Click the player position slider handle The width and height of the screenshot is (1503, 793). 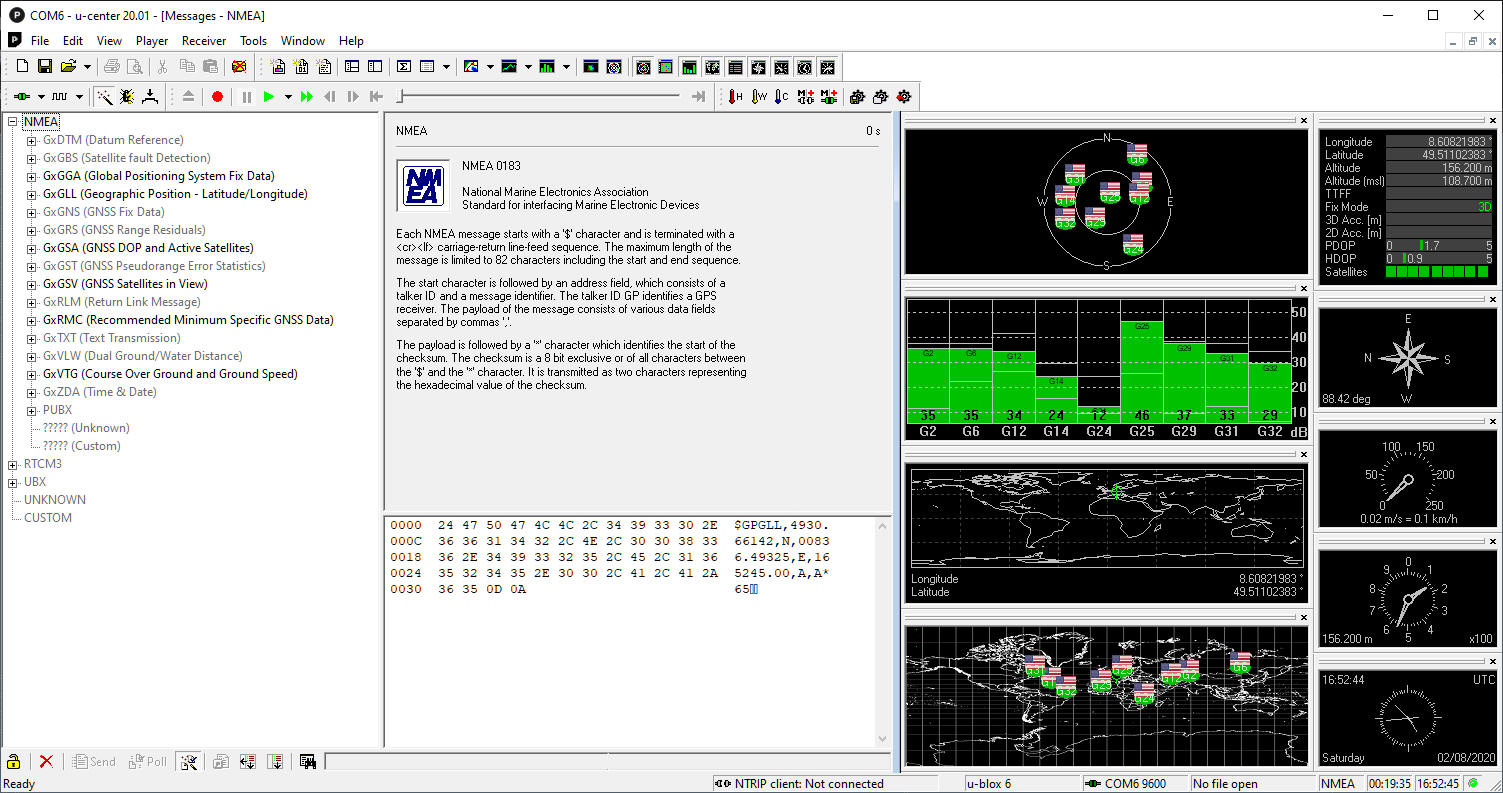tap(400, 97)
